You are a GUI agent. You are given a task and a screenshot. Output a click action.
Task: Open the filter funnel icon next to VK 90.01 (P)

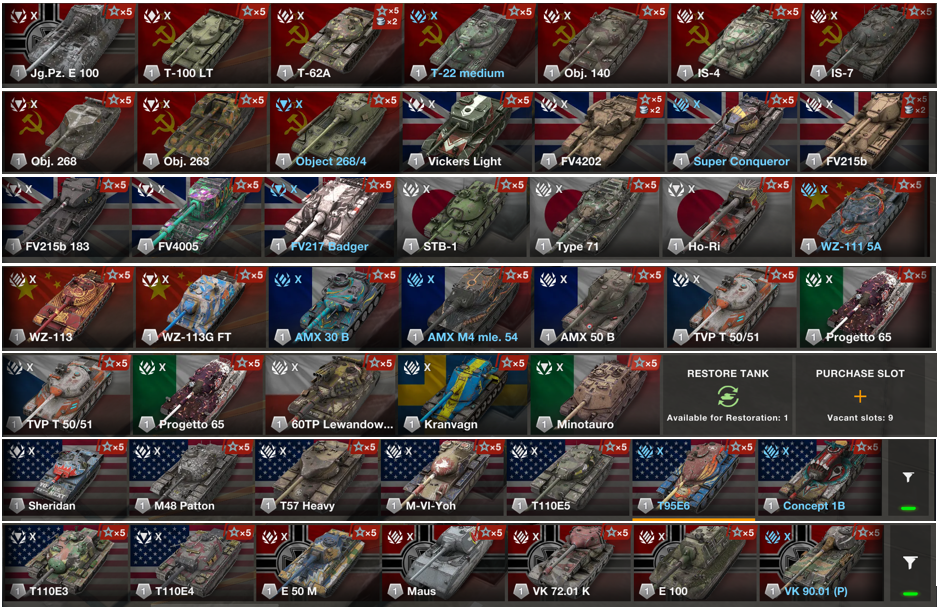(x=910, y=562)
